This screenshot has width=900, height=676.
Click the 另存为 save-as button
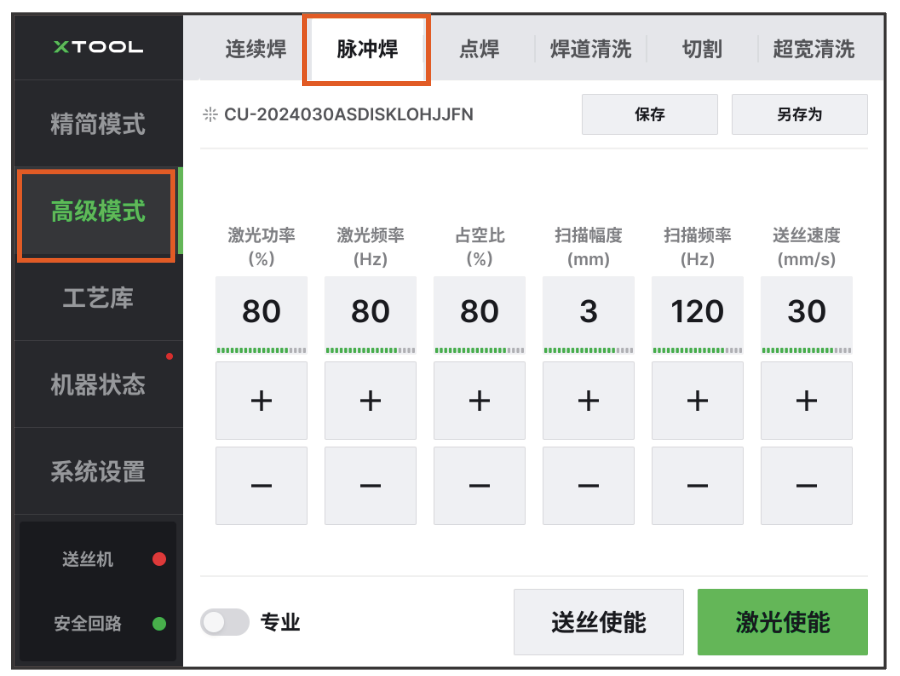(x=799, y=114)
